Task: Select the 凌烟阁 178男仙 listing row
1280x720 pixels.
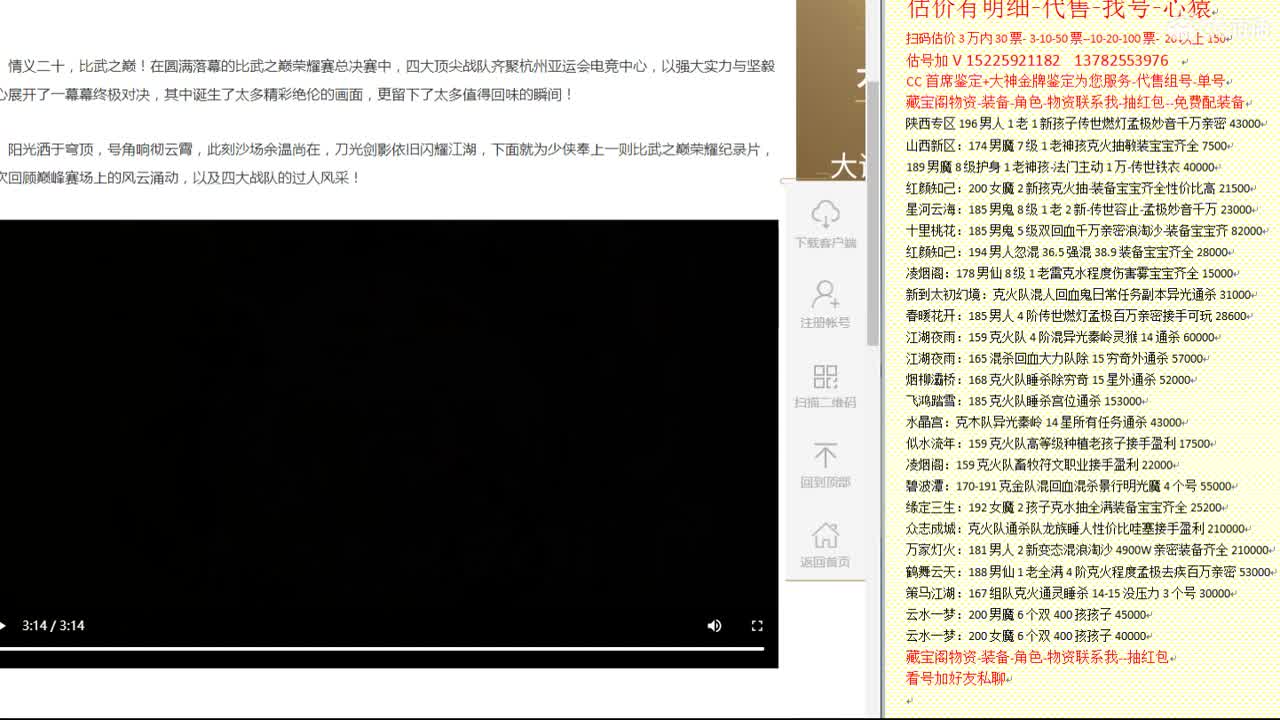Action: [1070, 273]
